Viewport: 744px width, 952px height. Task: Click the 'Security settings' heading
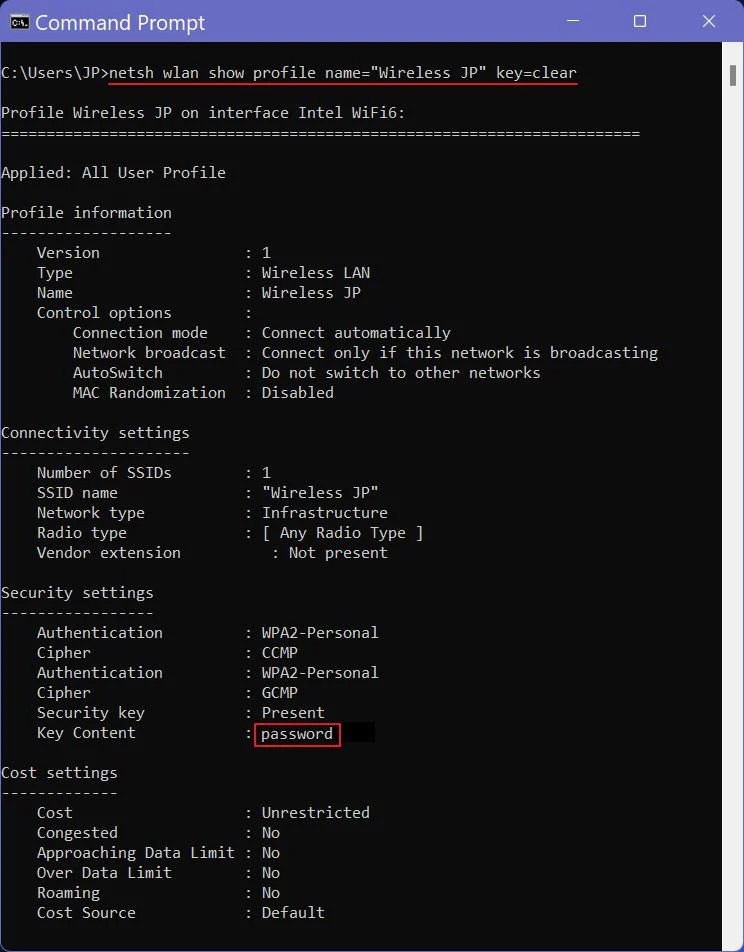77,593
